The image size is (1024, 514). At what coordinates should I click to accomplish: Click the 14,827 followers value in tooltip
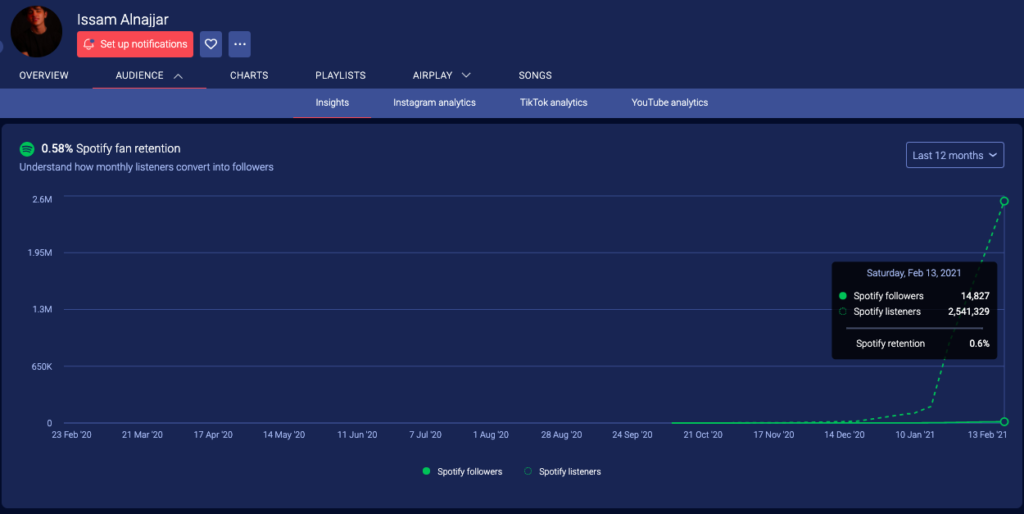coord(975,296)
